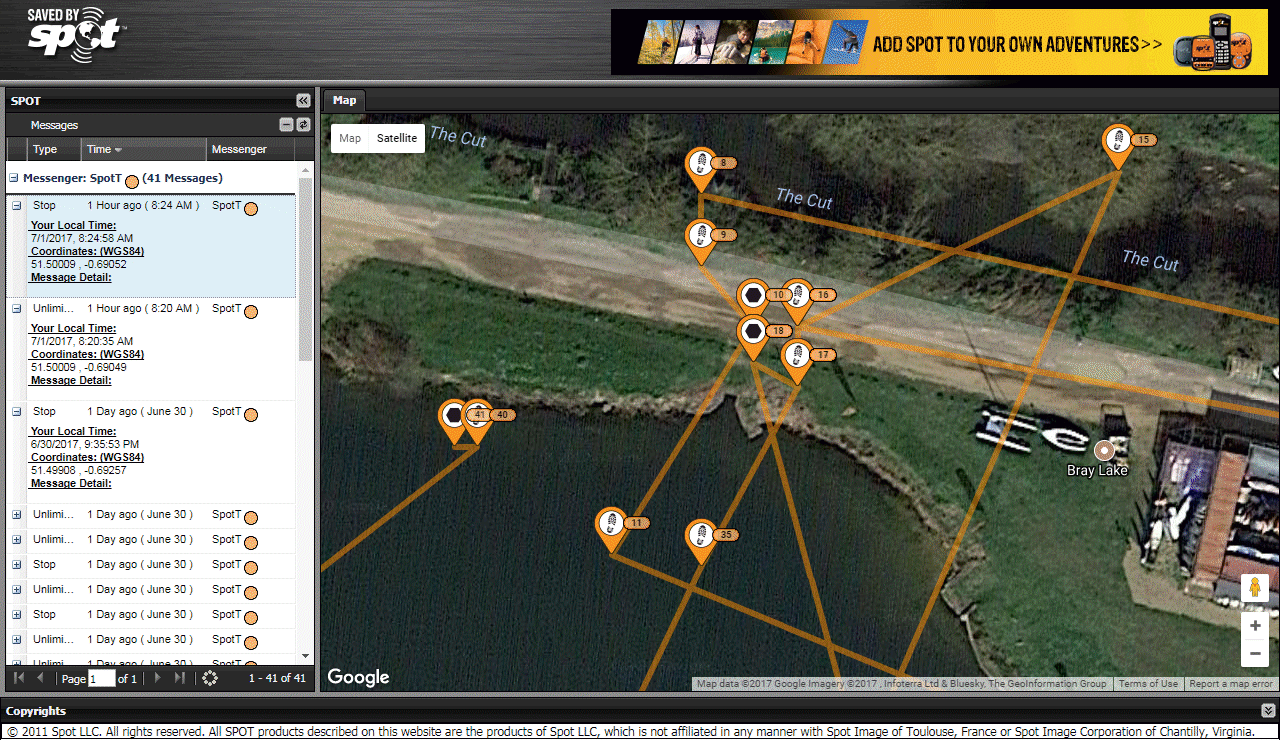The height and width of the screenshot is (740, 1280).
Task: Open the Map tab
Action: (x=344, y=100)
